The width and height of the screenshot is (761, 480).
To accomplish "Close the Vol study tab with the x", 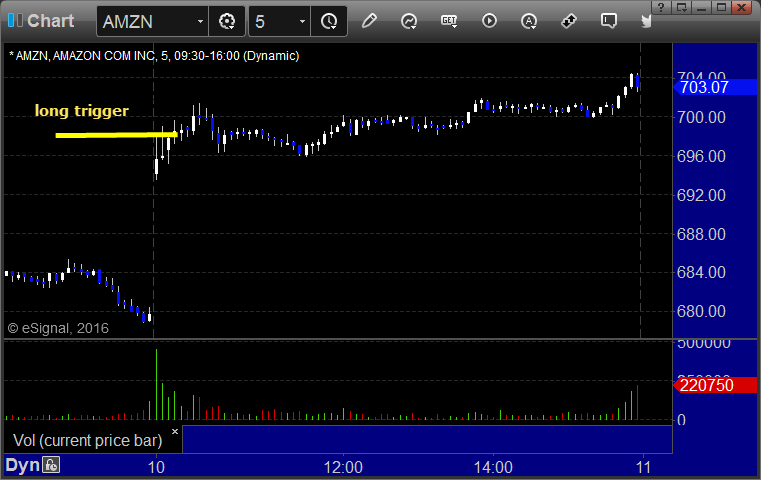I will (x=175, y=431).
